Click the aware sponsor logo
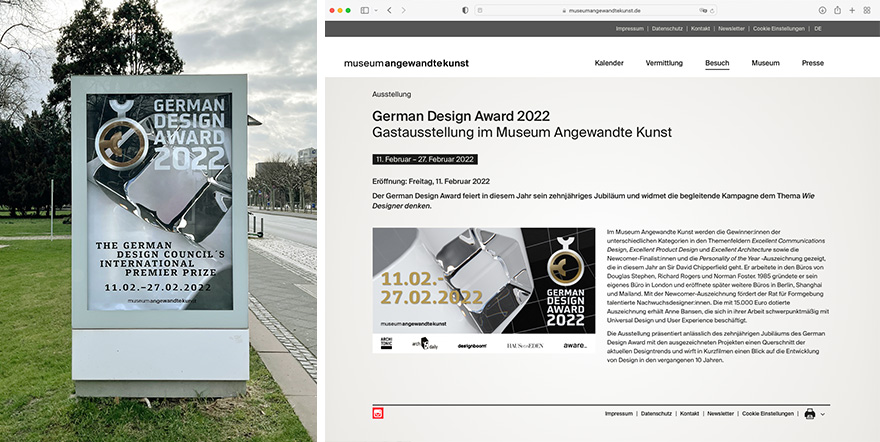880x442 pixels. coord(575,345)
